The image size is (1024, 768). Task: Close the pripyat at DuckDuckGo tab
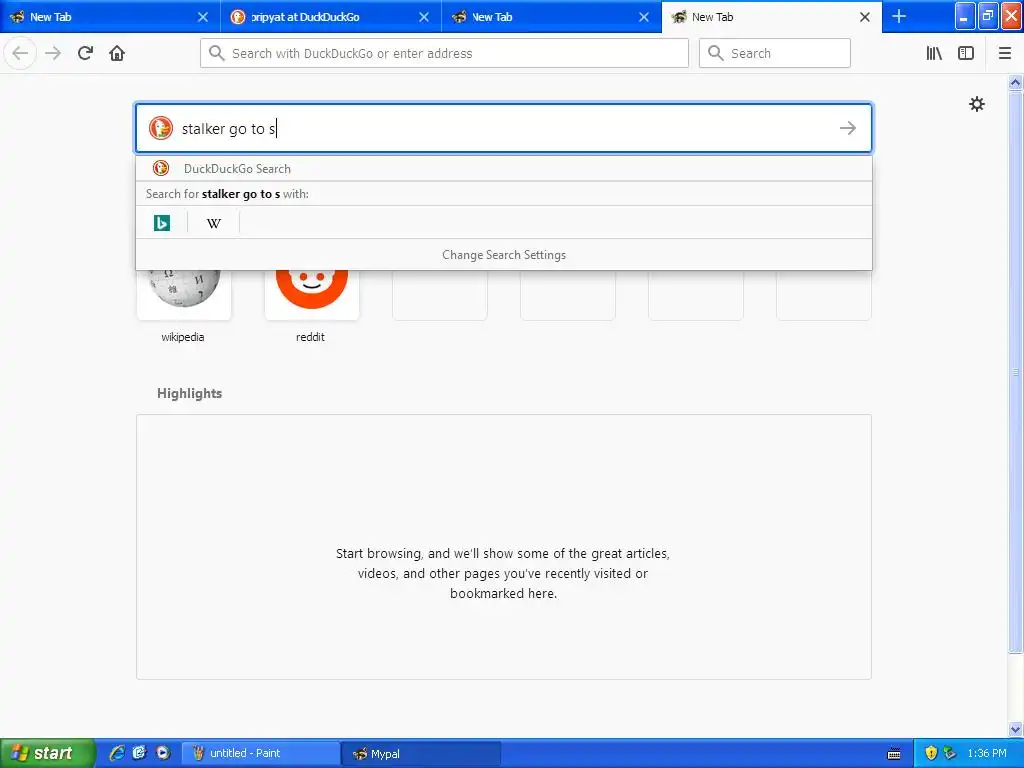tap(424, 17)
